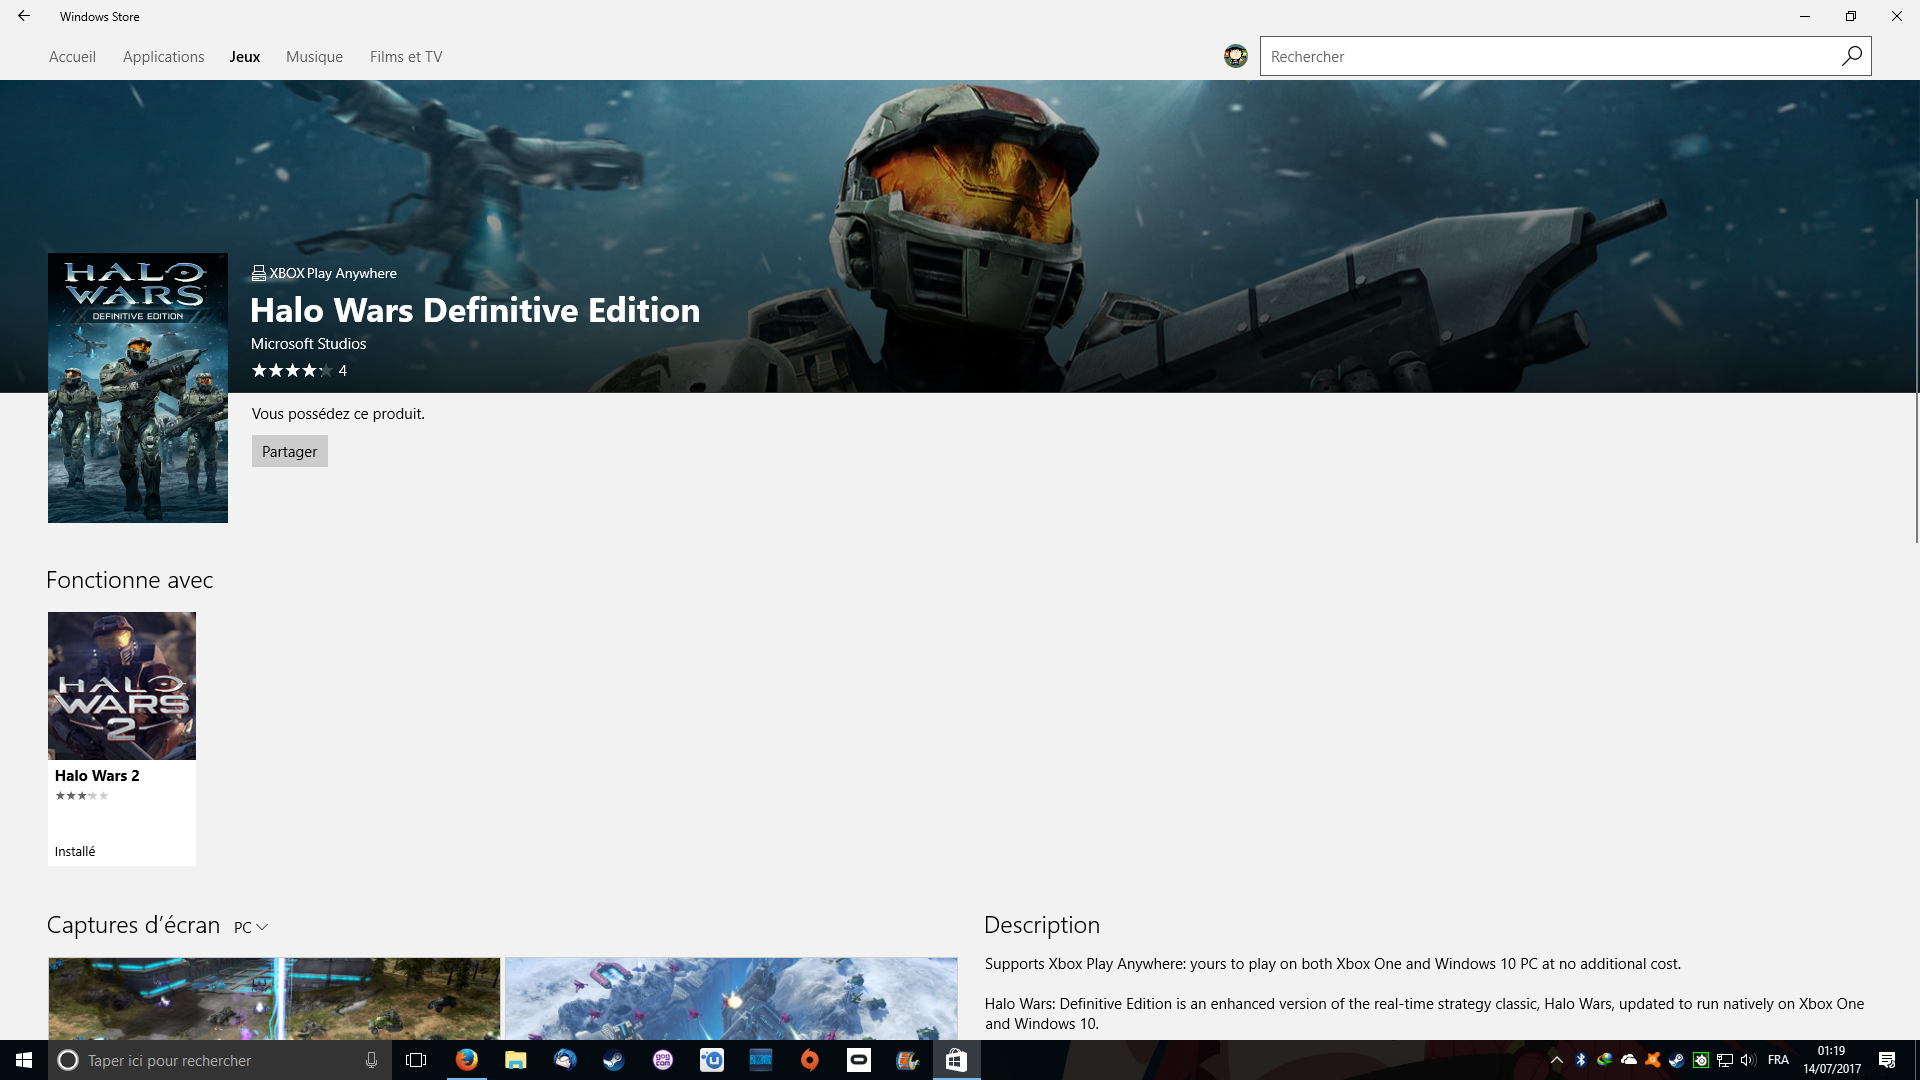Launch Thunderbird from taskbar
This screenshot has width=1920, height=1080.
[564, 1060]
